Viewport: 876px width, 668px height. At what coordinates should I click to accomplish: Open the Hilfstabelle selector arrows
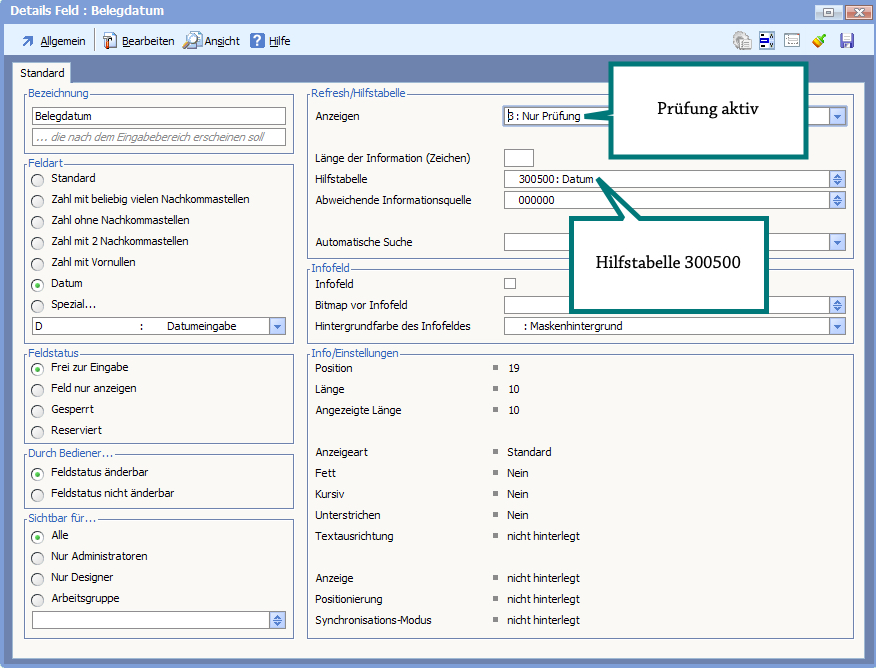[x=838, y=179]
